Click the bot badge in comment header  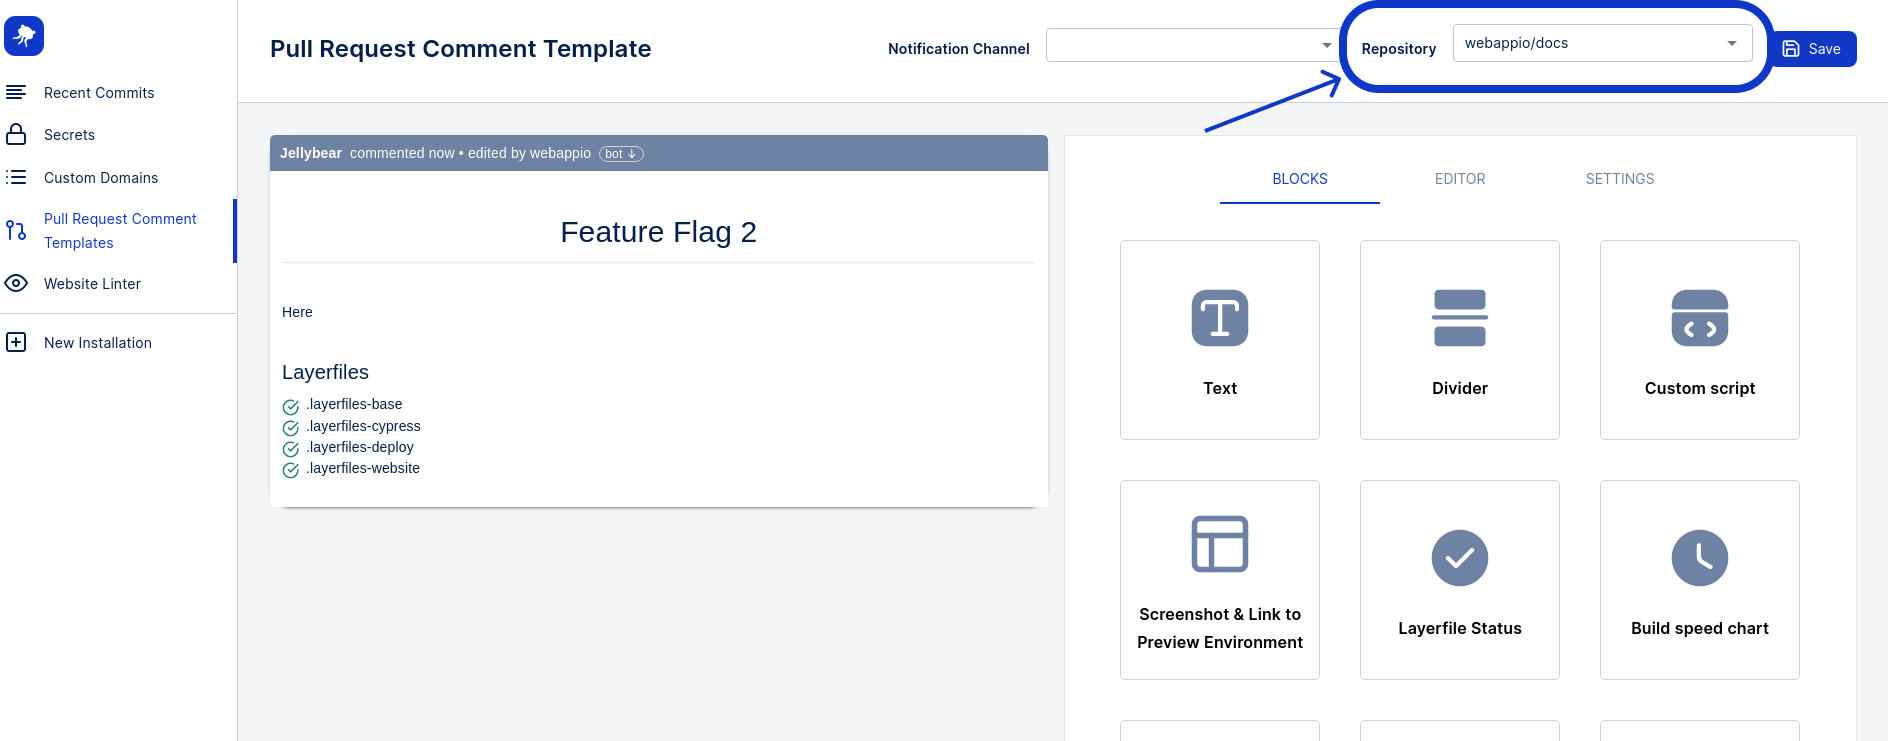621,154
